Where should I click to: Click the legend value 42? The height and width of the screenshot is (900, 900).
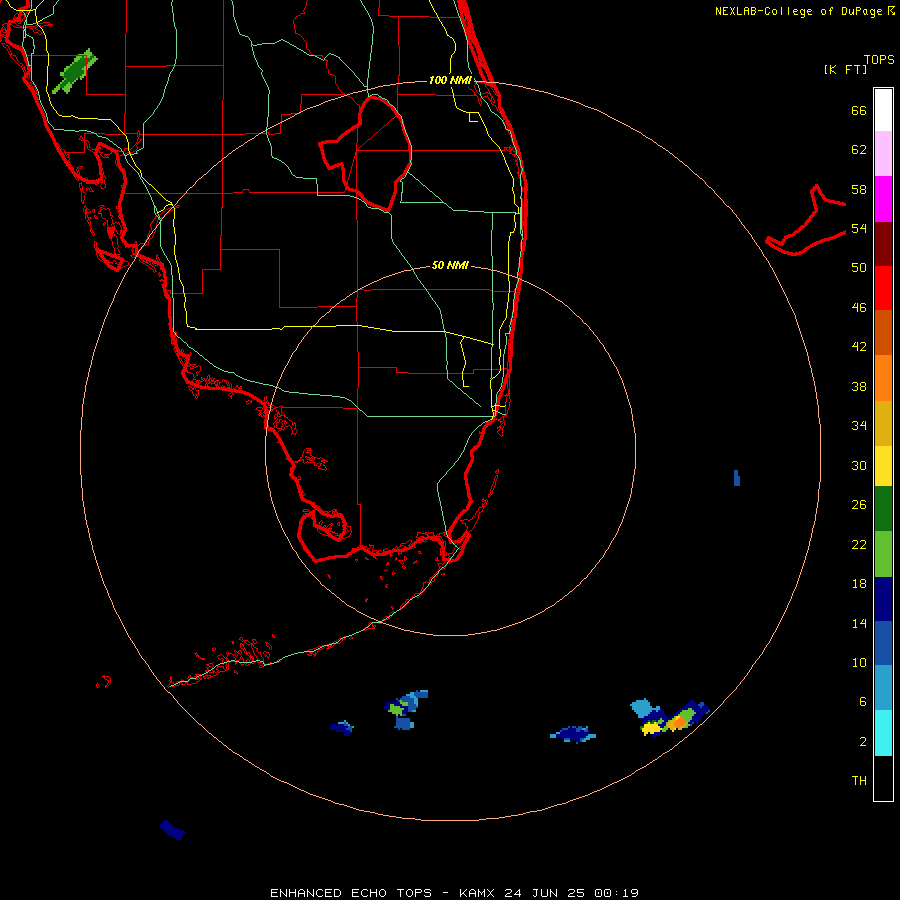(859, 347)
